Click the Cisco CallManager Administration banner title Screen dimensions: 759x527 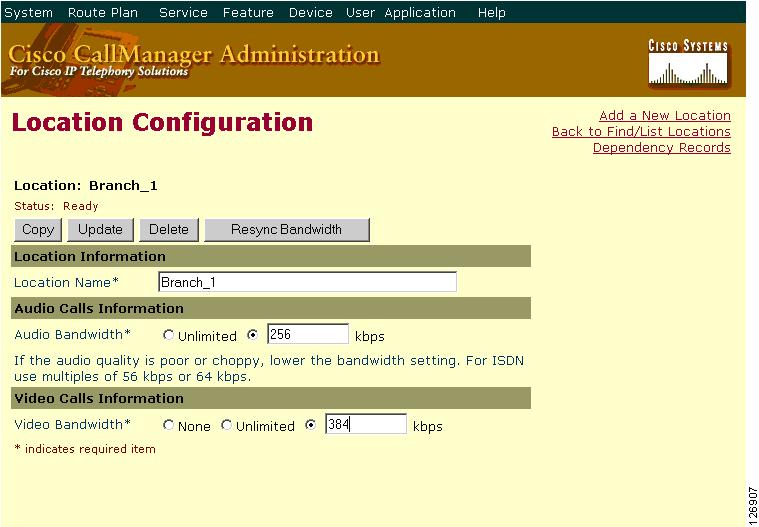pyautogui.click(x=194, y=54)
